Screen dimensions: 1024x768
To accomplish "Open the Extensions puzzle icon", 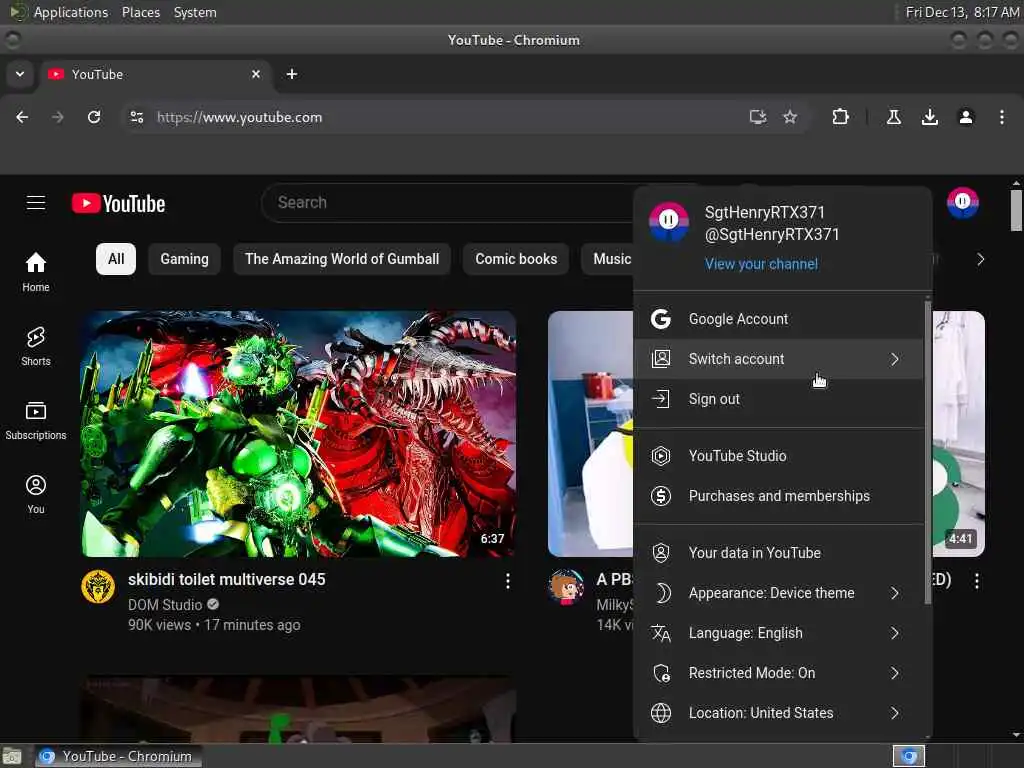I will pos(840,117).
